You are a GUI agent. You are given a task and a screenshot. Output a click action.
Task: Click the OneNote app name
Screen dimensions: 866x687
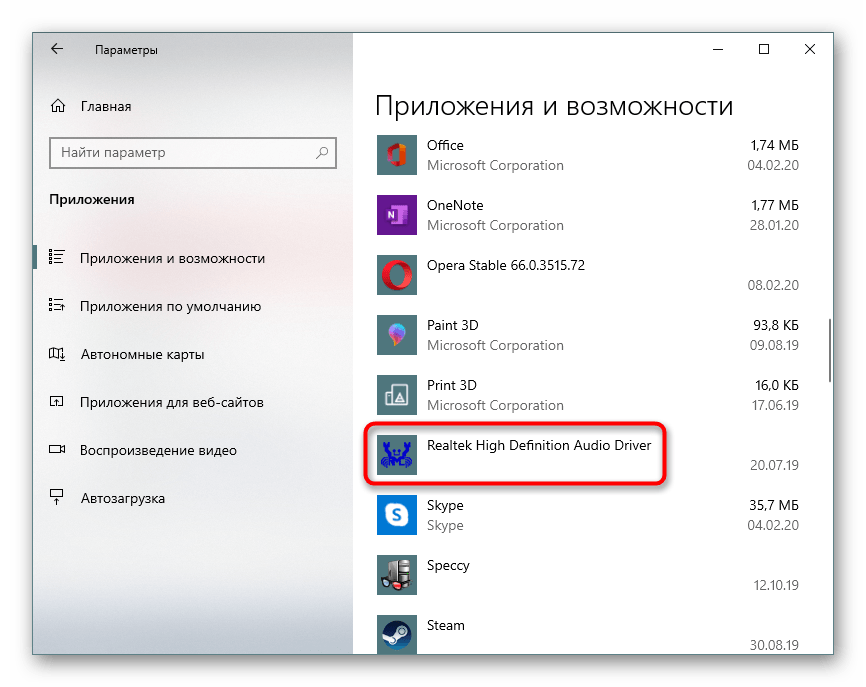pyautogui.click(x=455, y=205)
